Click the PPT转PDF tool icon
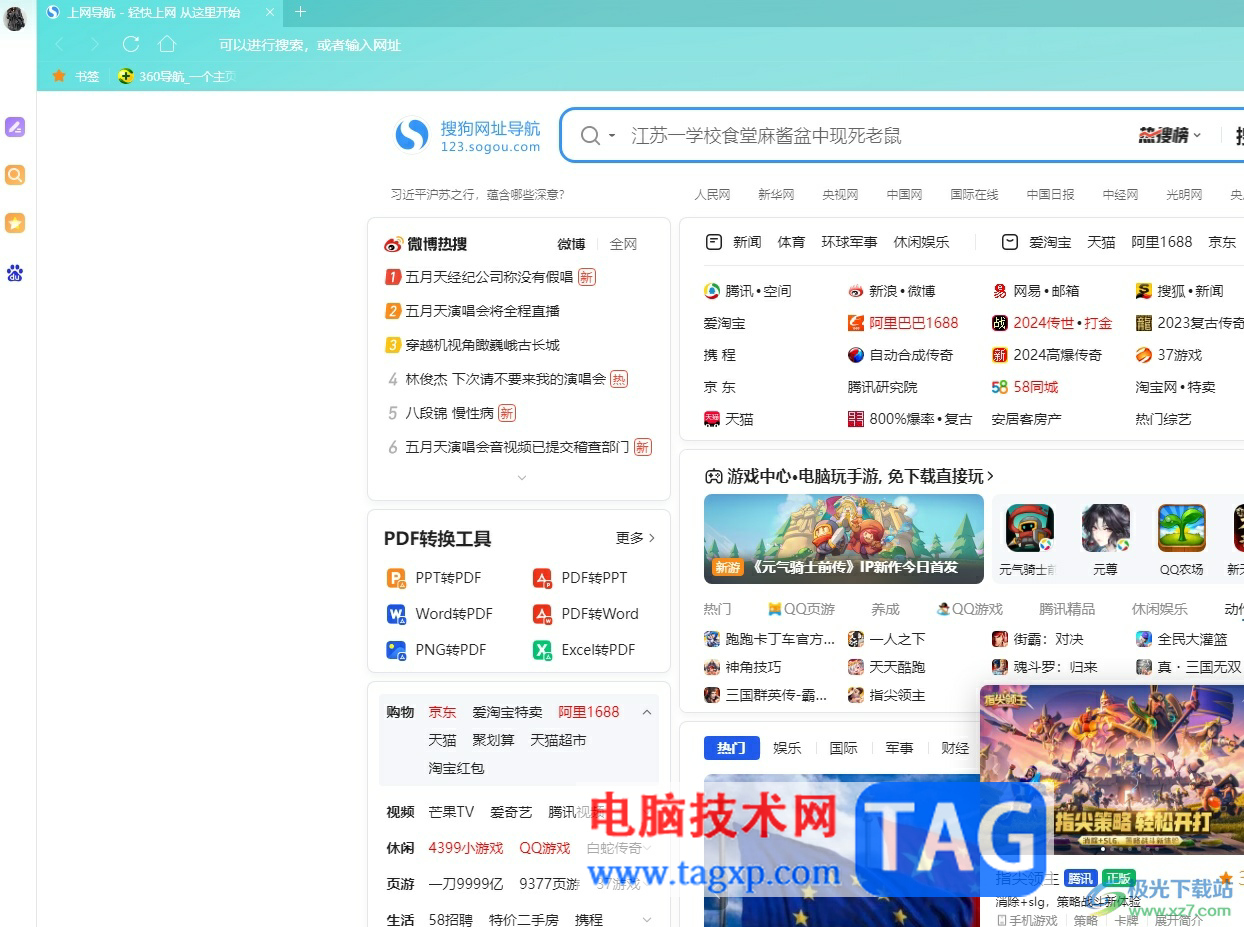This screenshot has width=1244, height=927. 397,578
